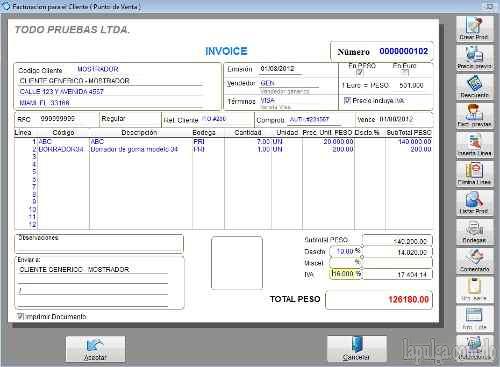Toggle the Precio incluye IVA checkbox
Viewport: 500px width, 367px height.
point(347,100)
